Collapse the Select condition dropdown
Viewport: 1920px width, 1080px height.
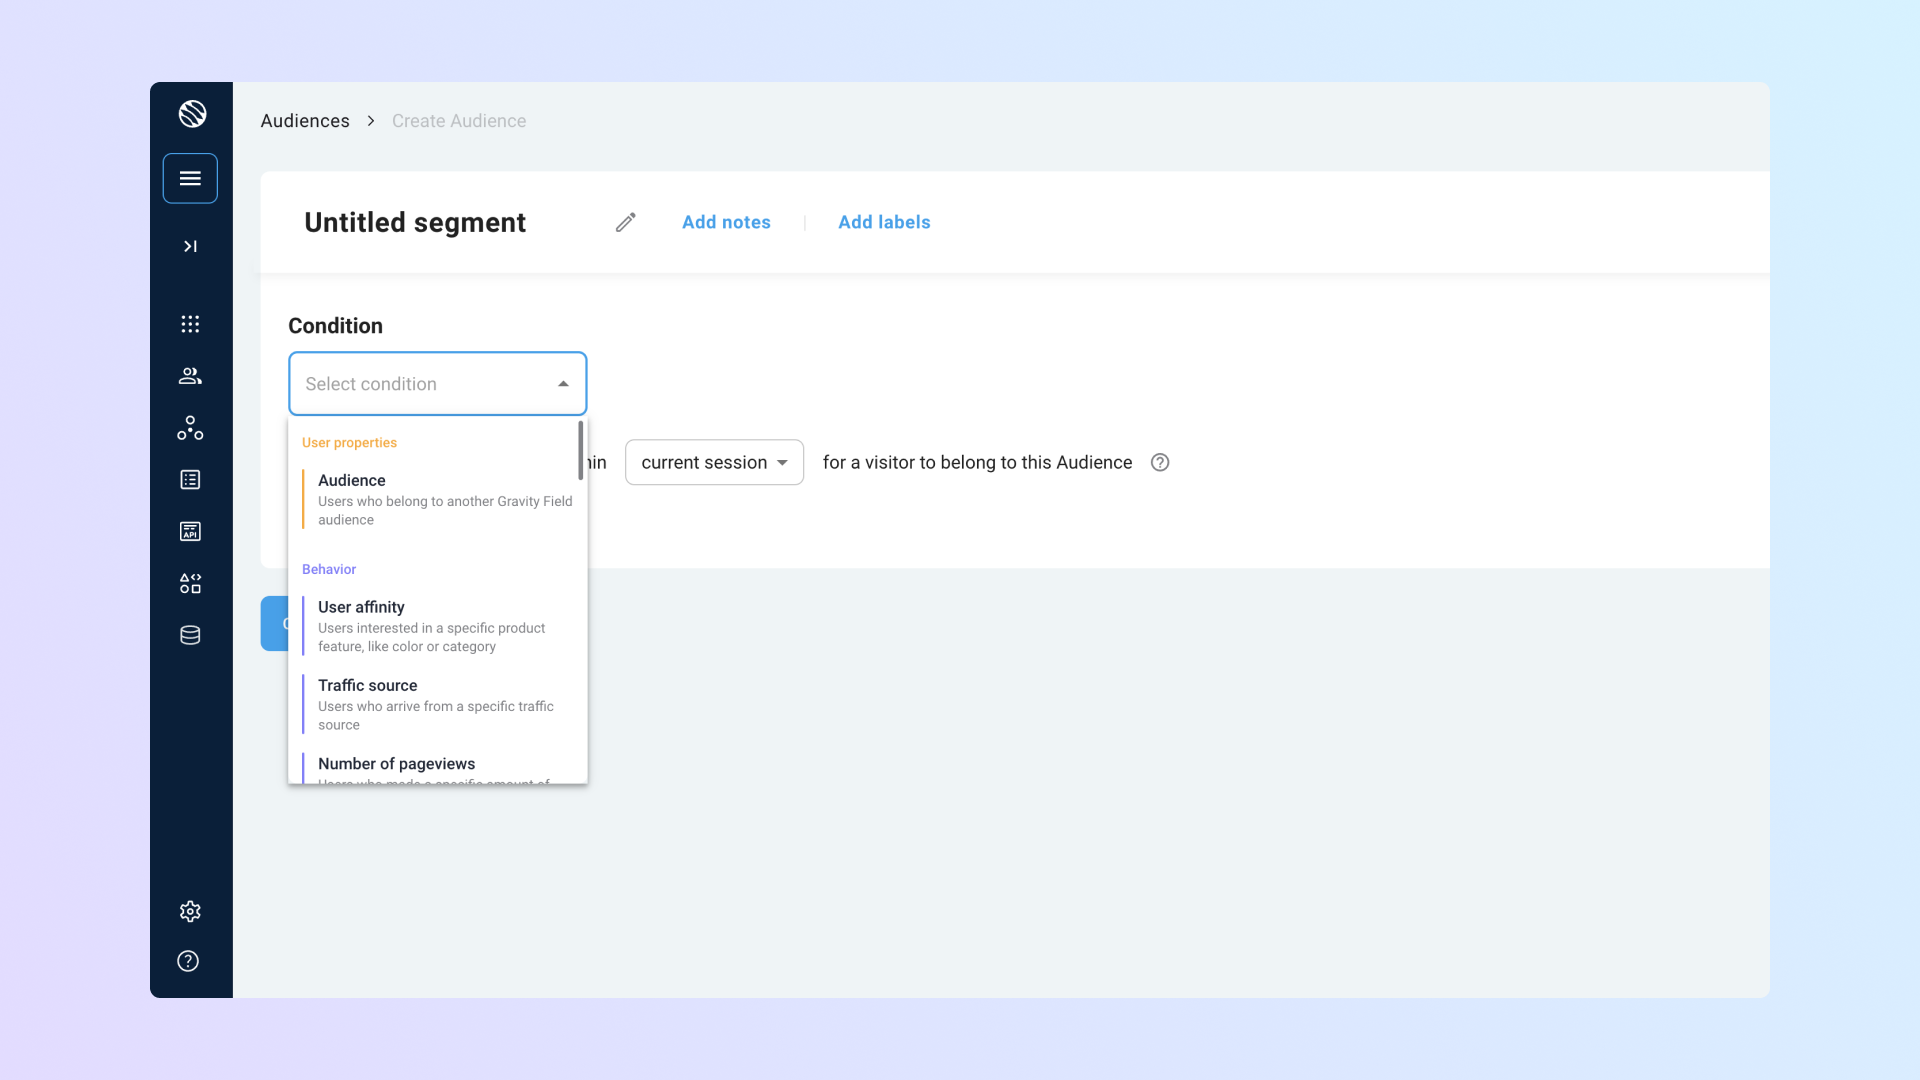point(563,384)
